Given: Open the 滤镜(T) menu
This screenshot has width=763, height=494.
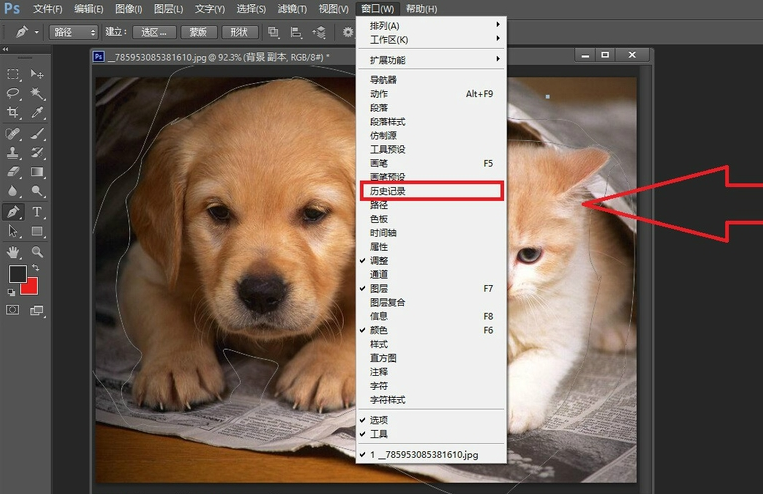Looking at the screenshot, I should 292,9.
